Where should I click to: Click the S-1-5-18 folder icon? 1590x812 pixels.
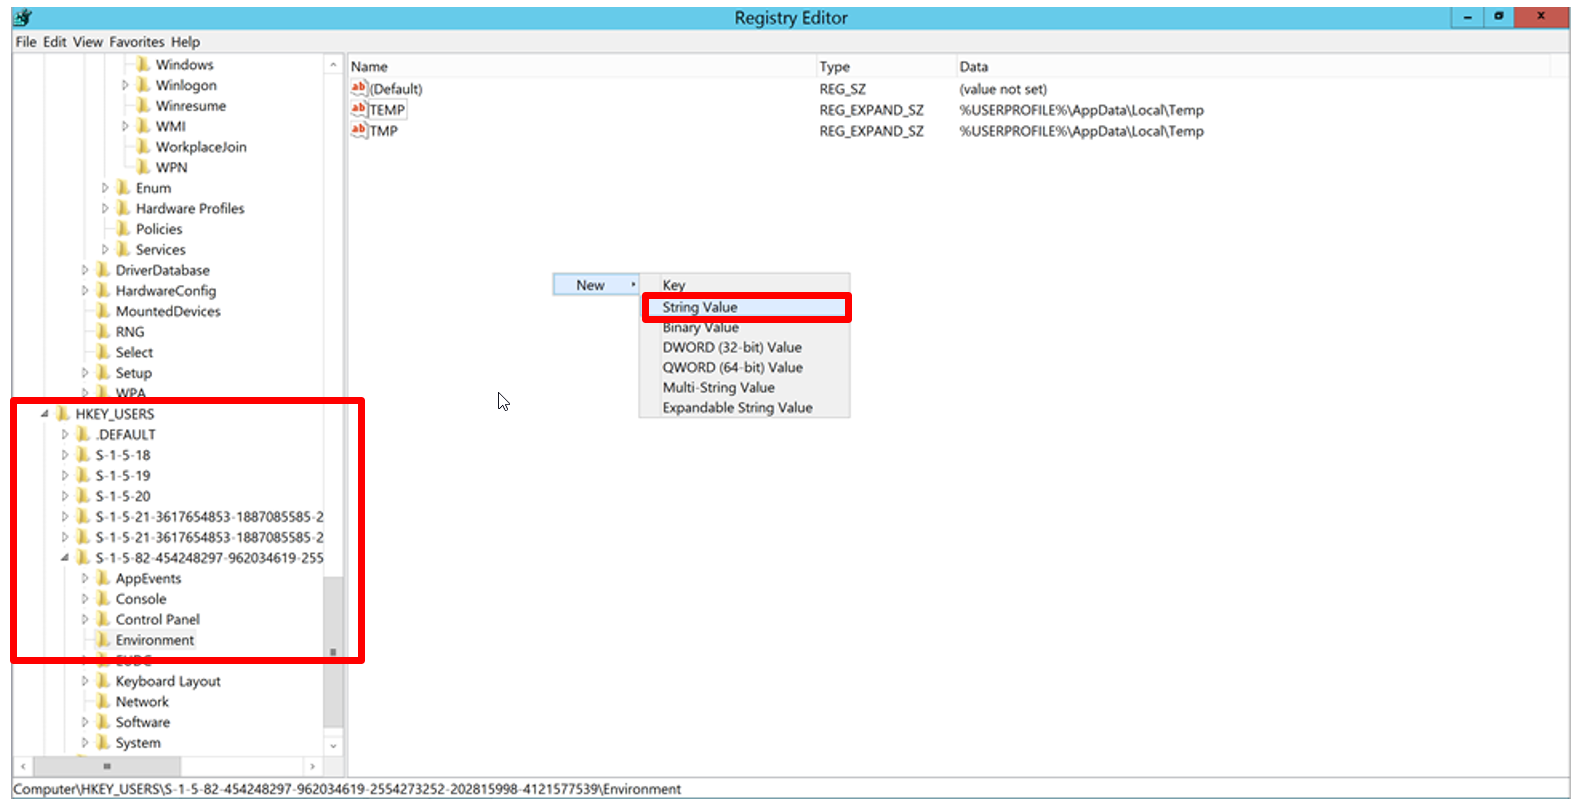point(83,455)
